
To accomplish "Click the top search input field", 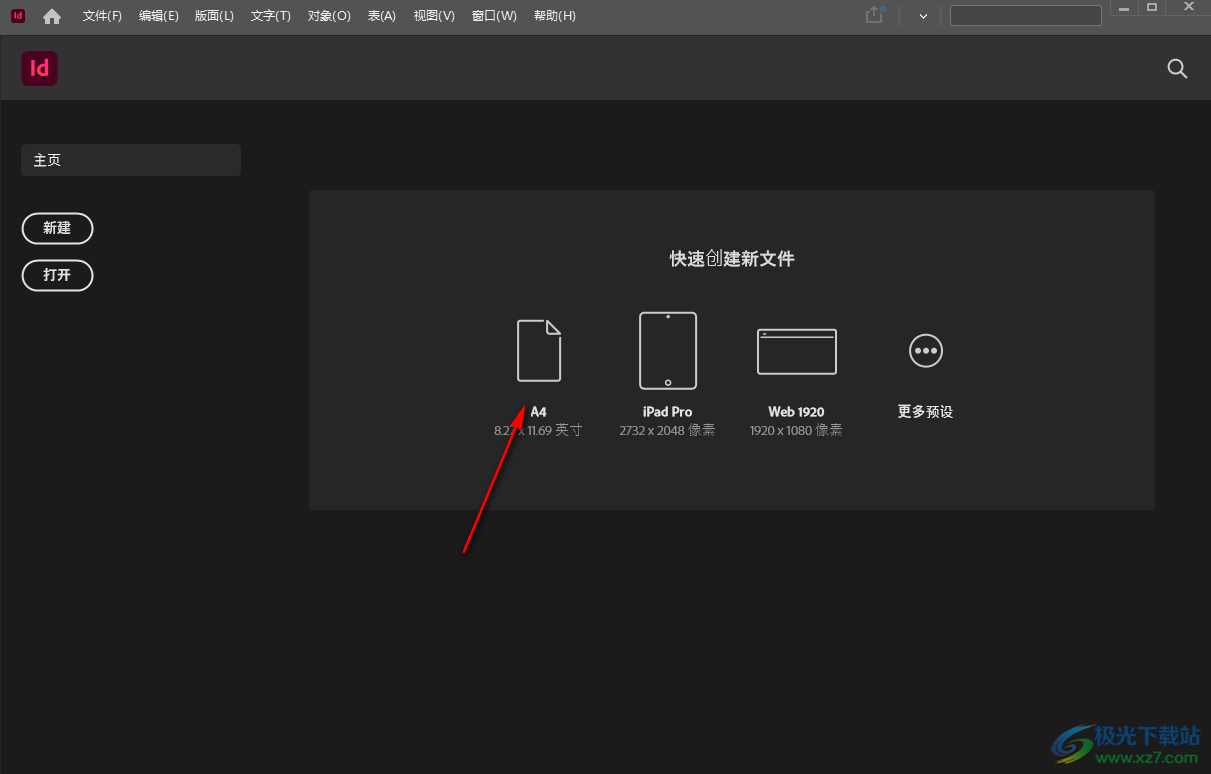I will [1026, 15].
